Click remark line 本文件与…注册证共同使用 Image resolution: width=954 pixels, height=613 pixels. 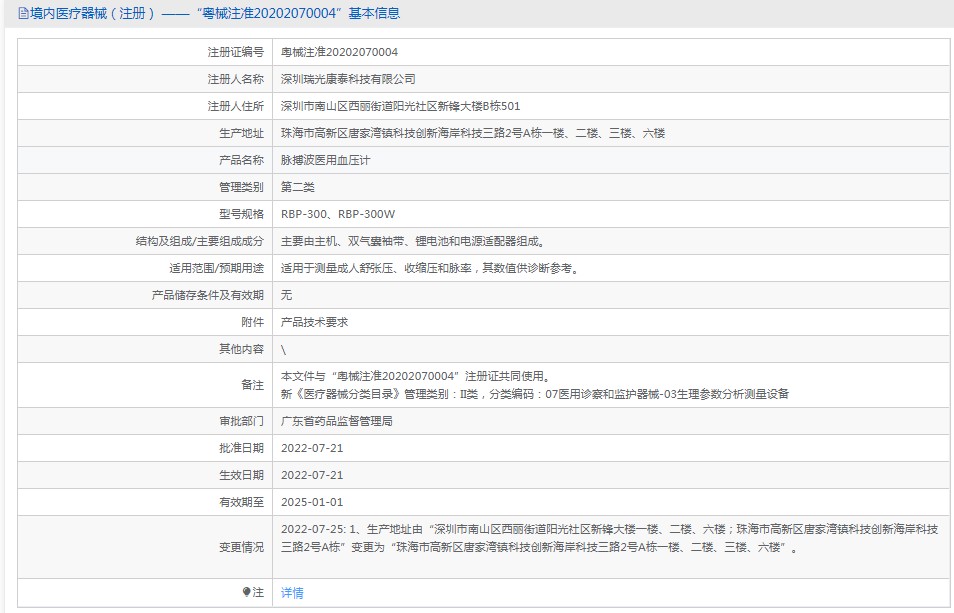pos(417,376)
